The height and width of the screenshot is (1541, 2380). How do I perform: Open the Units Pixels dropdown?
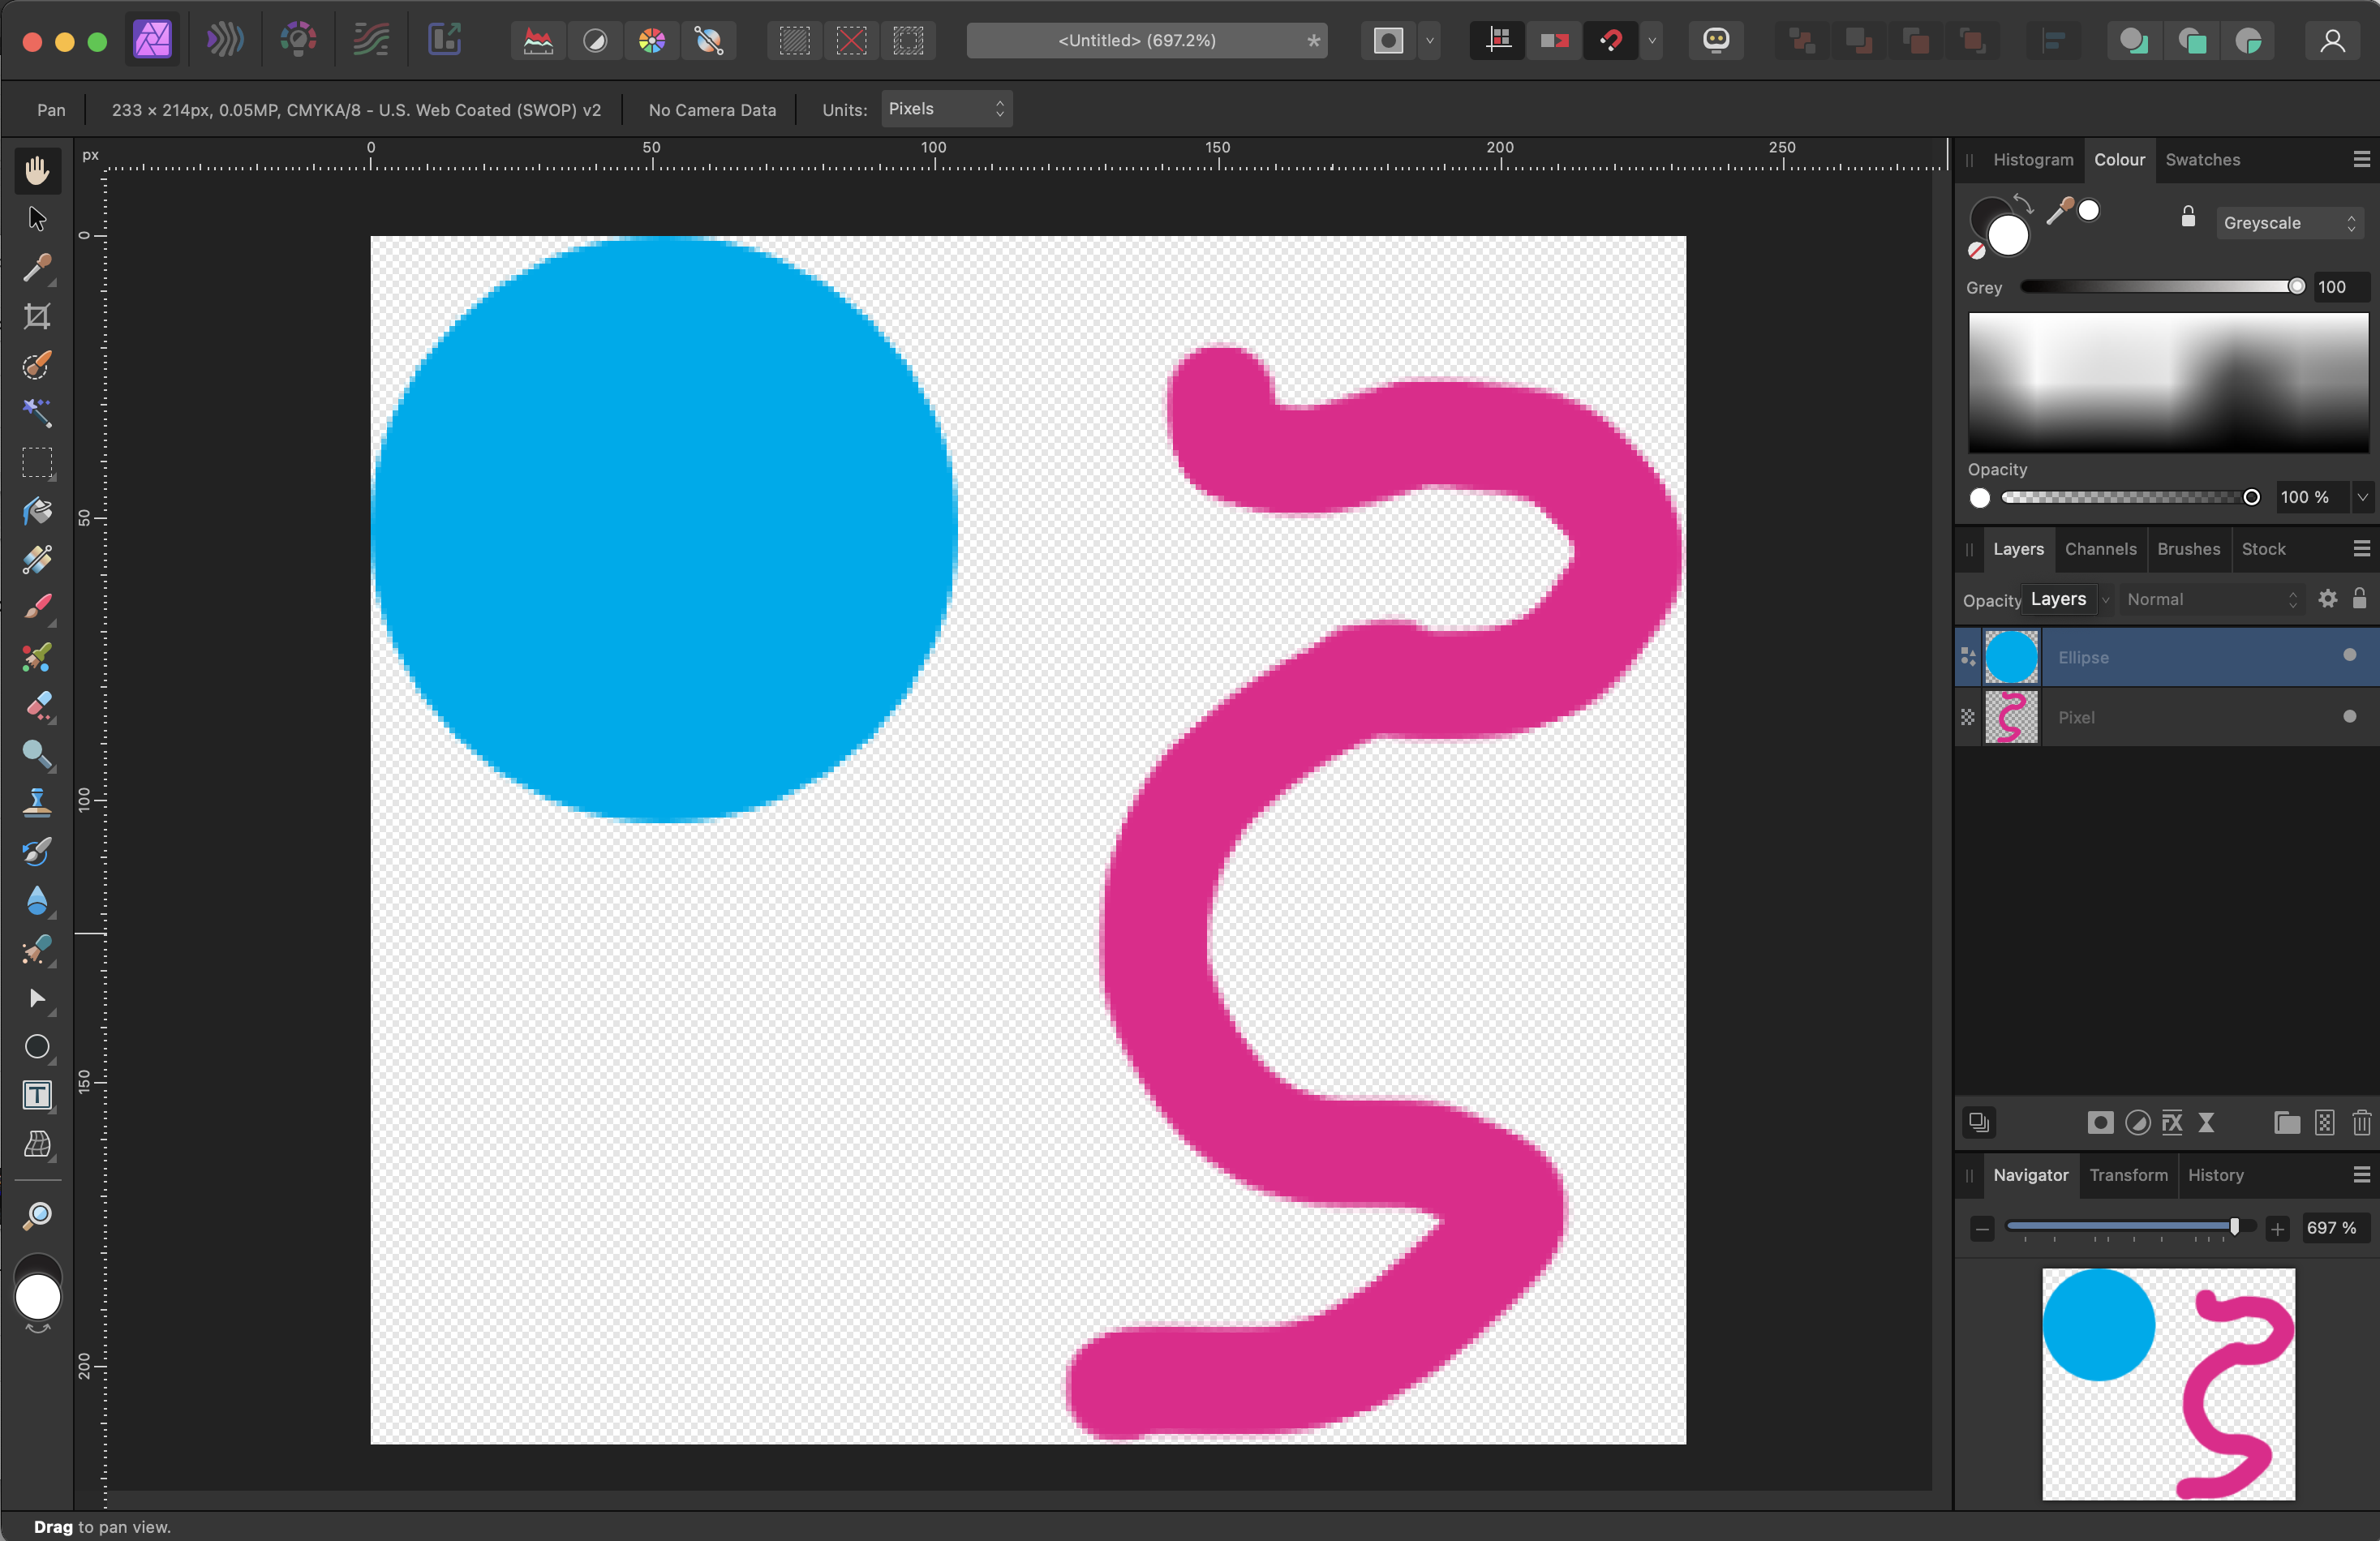click(x=945, y=109)
